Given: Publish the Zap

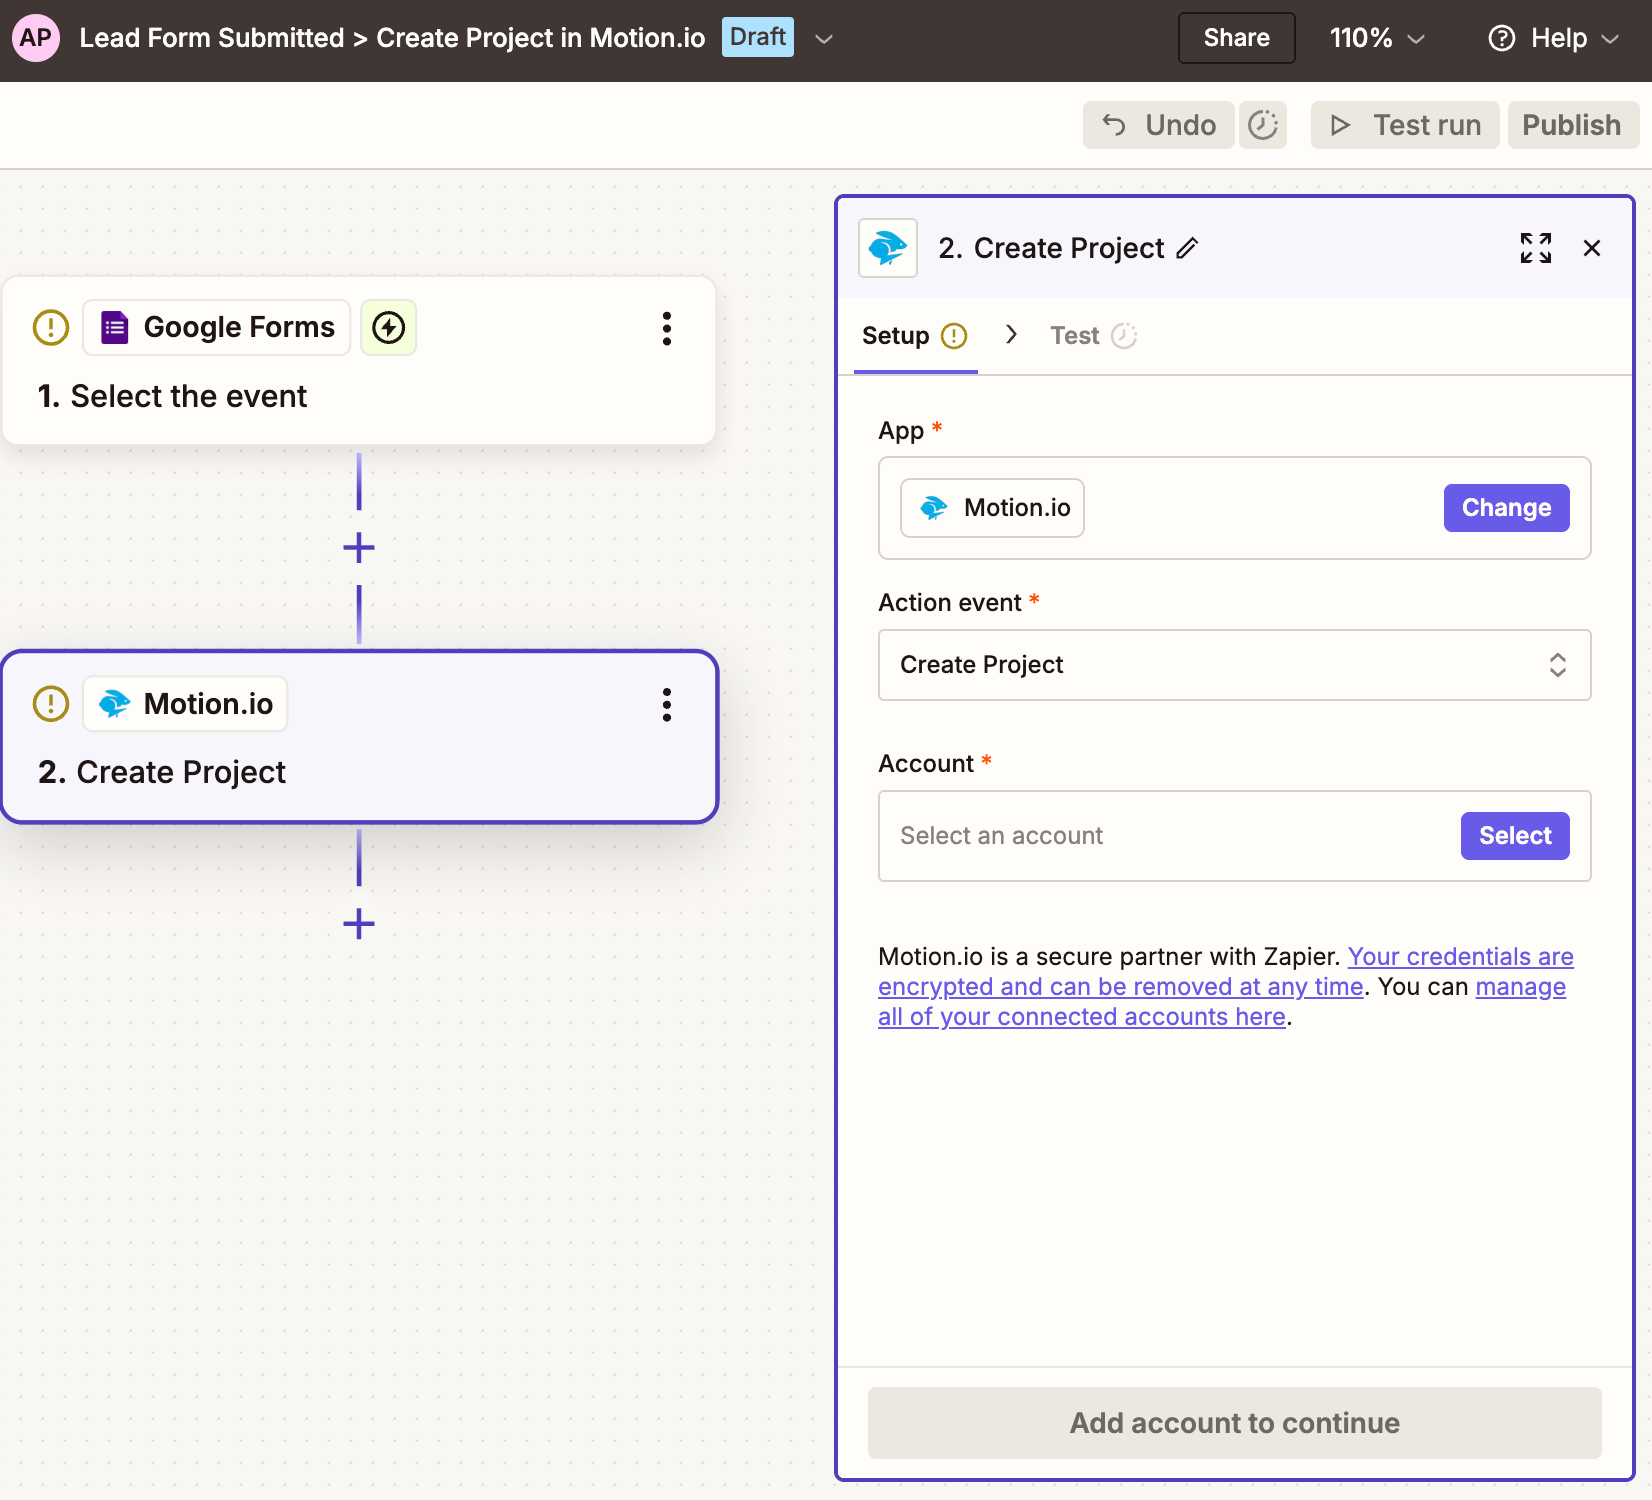Looking at the screenshot, I should coord(1572,125).
